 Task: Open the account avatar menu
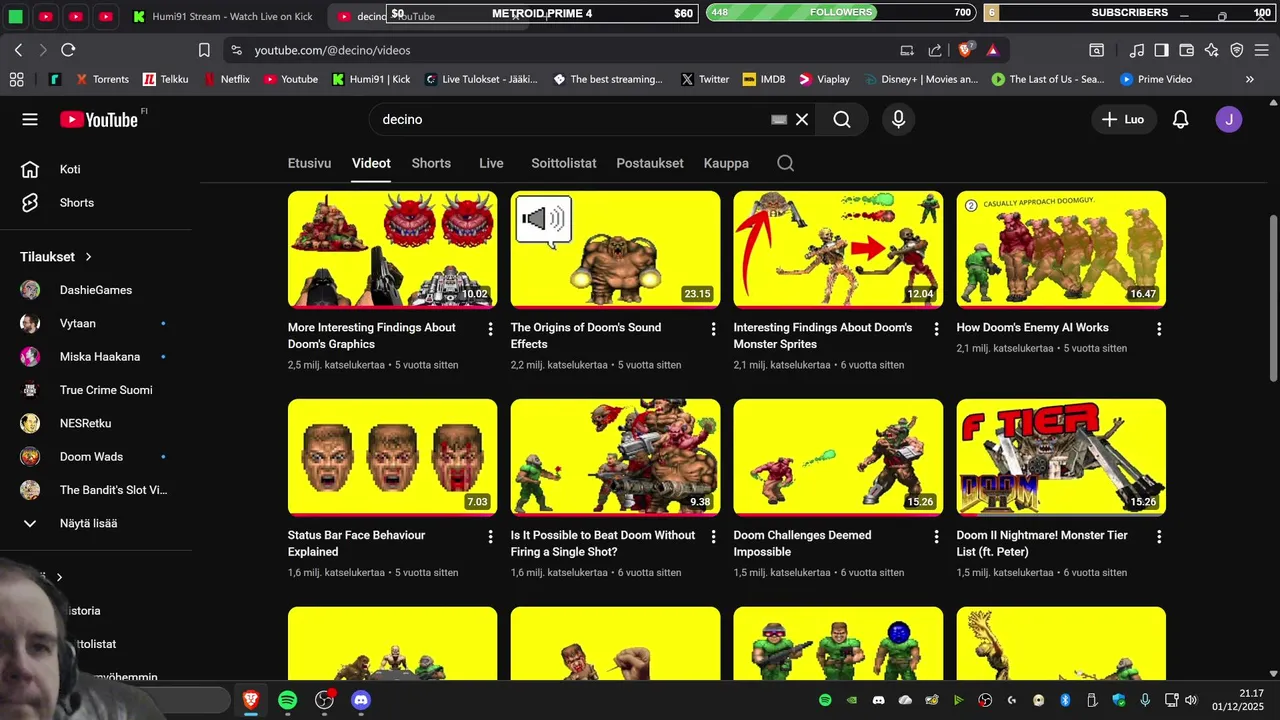coord(1229,119)
